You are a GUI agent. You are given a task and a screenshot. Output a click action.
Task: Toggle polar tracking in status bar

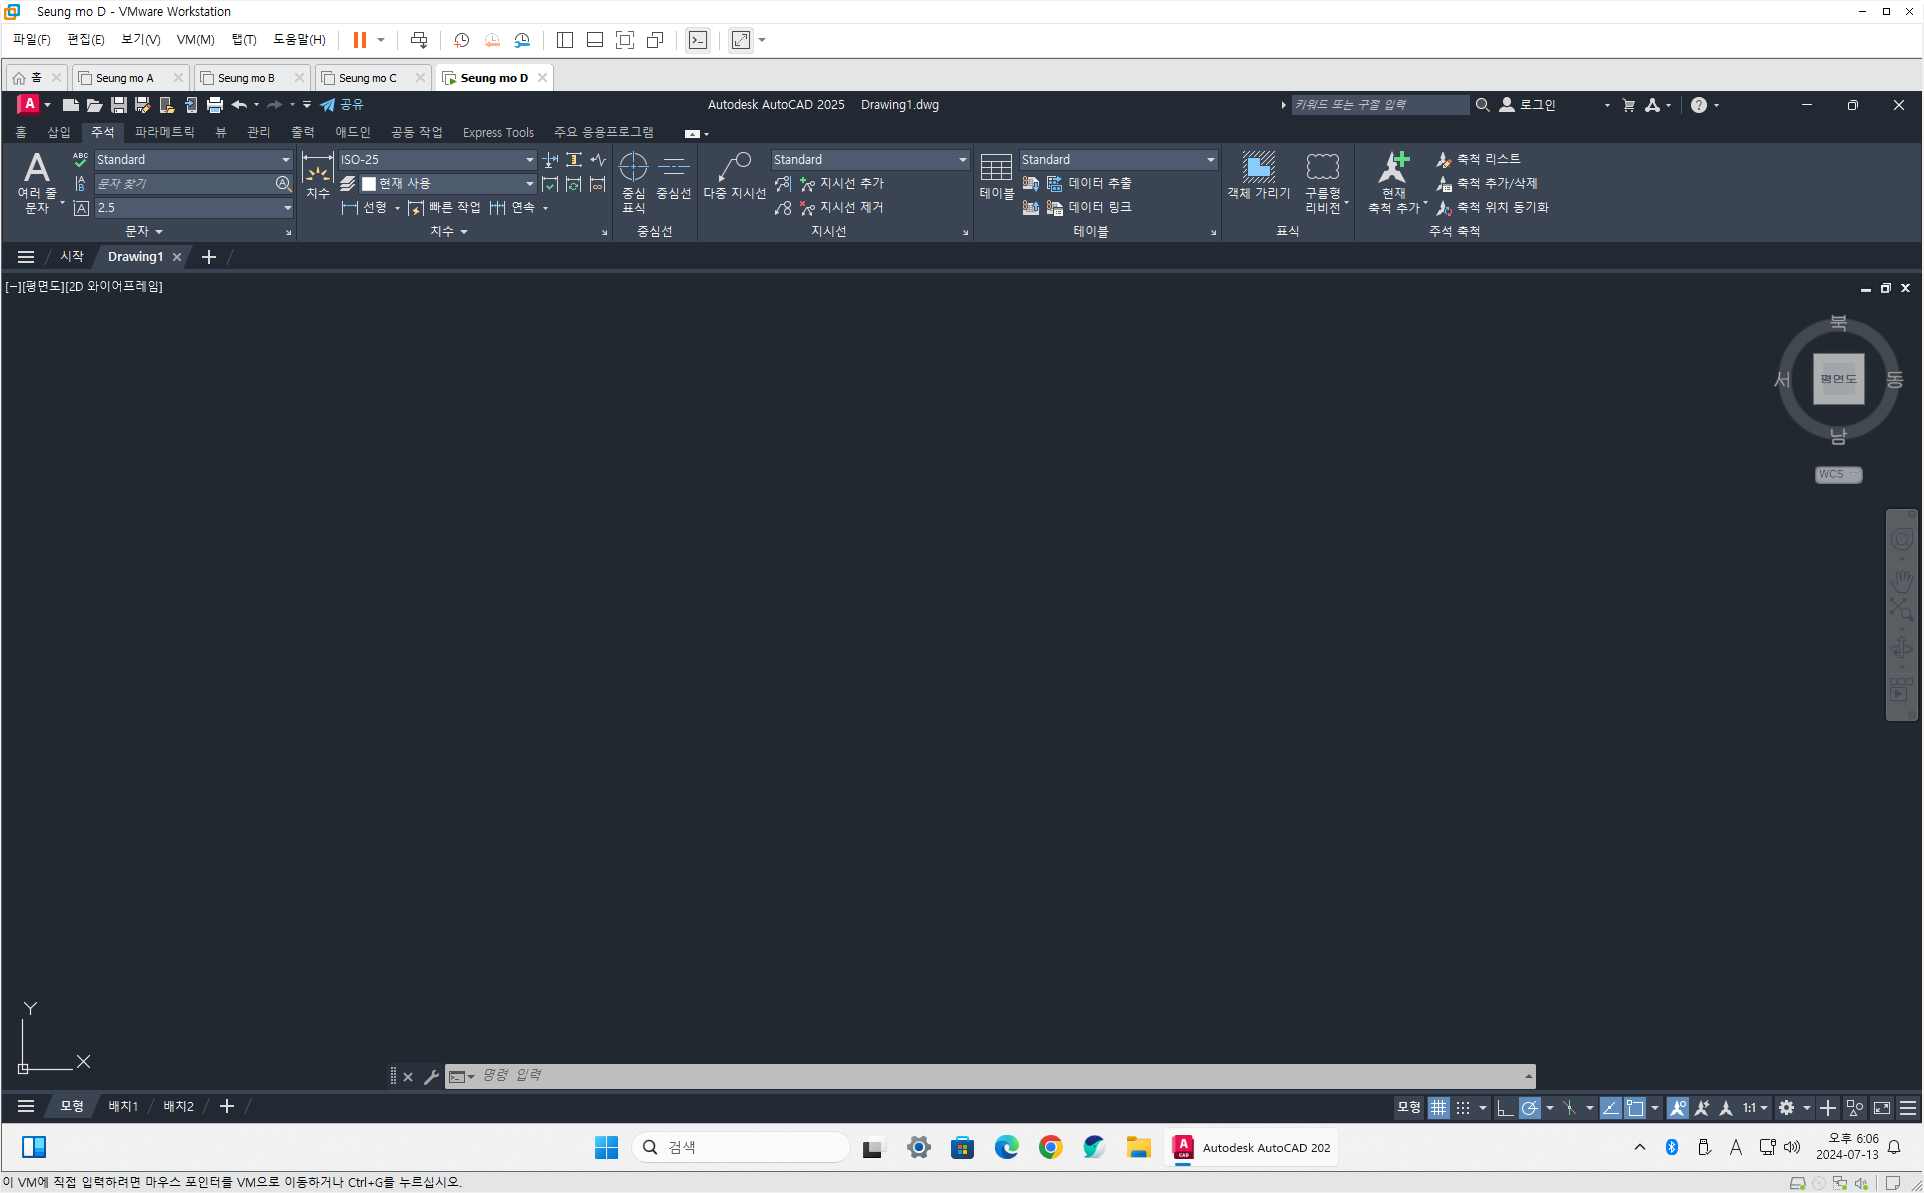(x=1529, y=1107)
